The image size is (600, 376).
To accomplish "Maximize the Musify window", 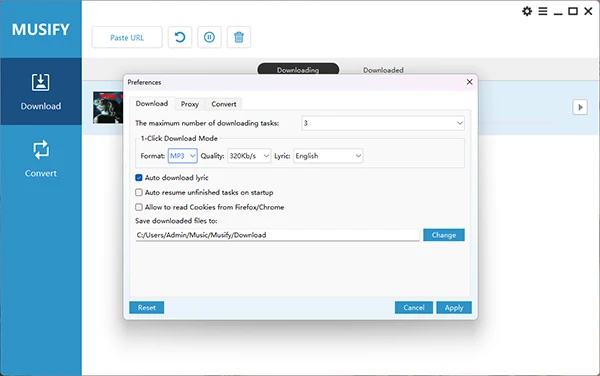I will click(573, 11).
